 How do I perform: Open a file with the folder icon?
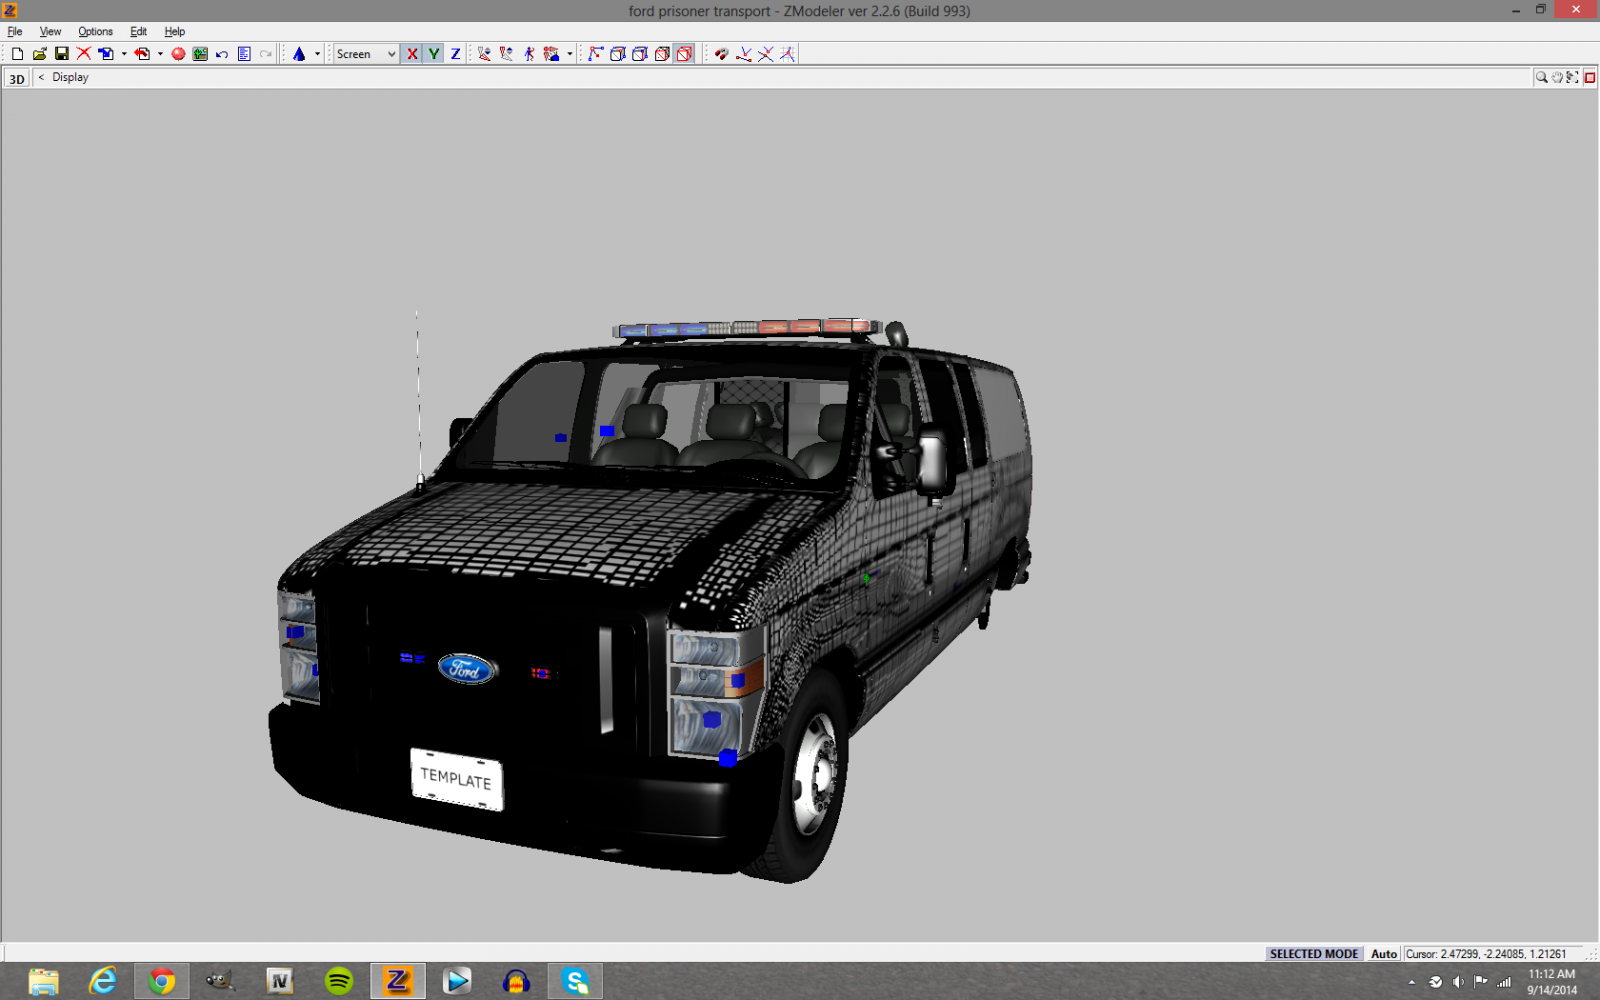click(39, 54)
